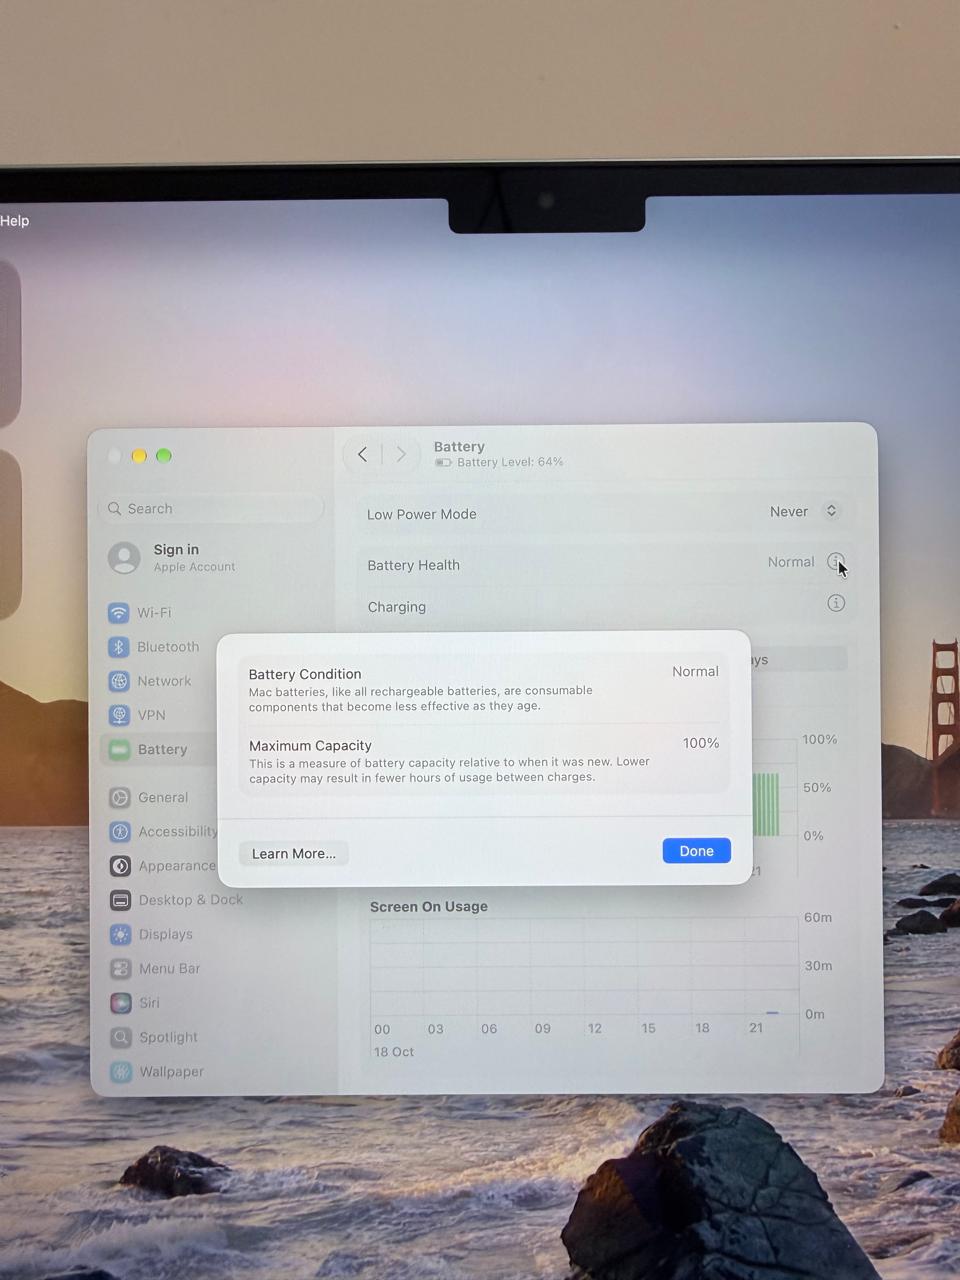Screen dimensions: 960x1280
Task: Click the 18 Oct date label
Action: click(394, 1052)
